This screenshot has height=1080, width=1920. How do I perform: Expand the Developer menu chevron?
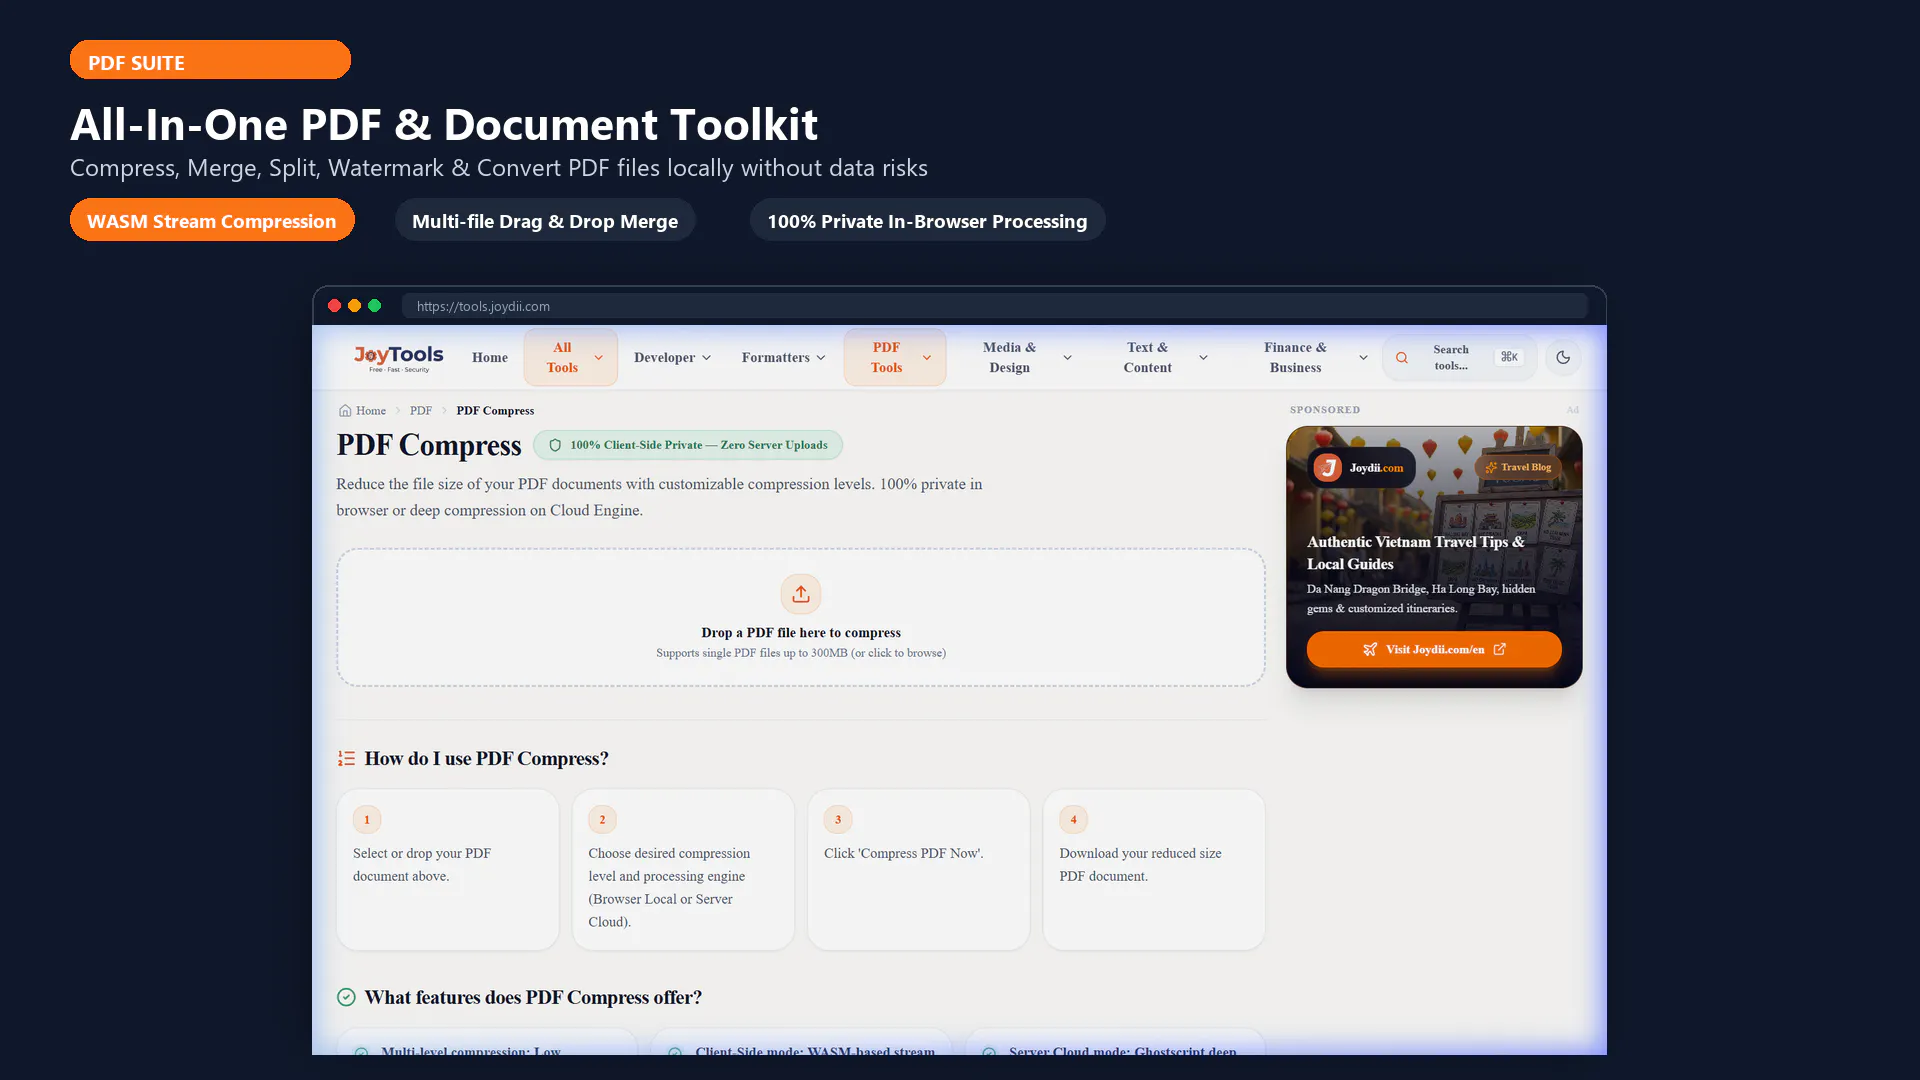707,358
